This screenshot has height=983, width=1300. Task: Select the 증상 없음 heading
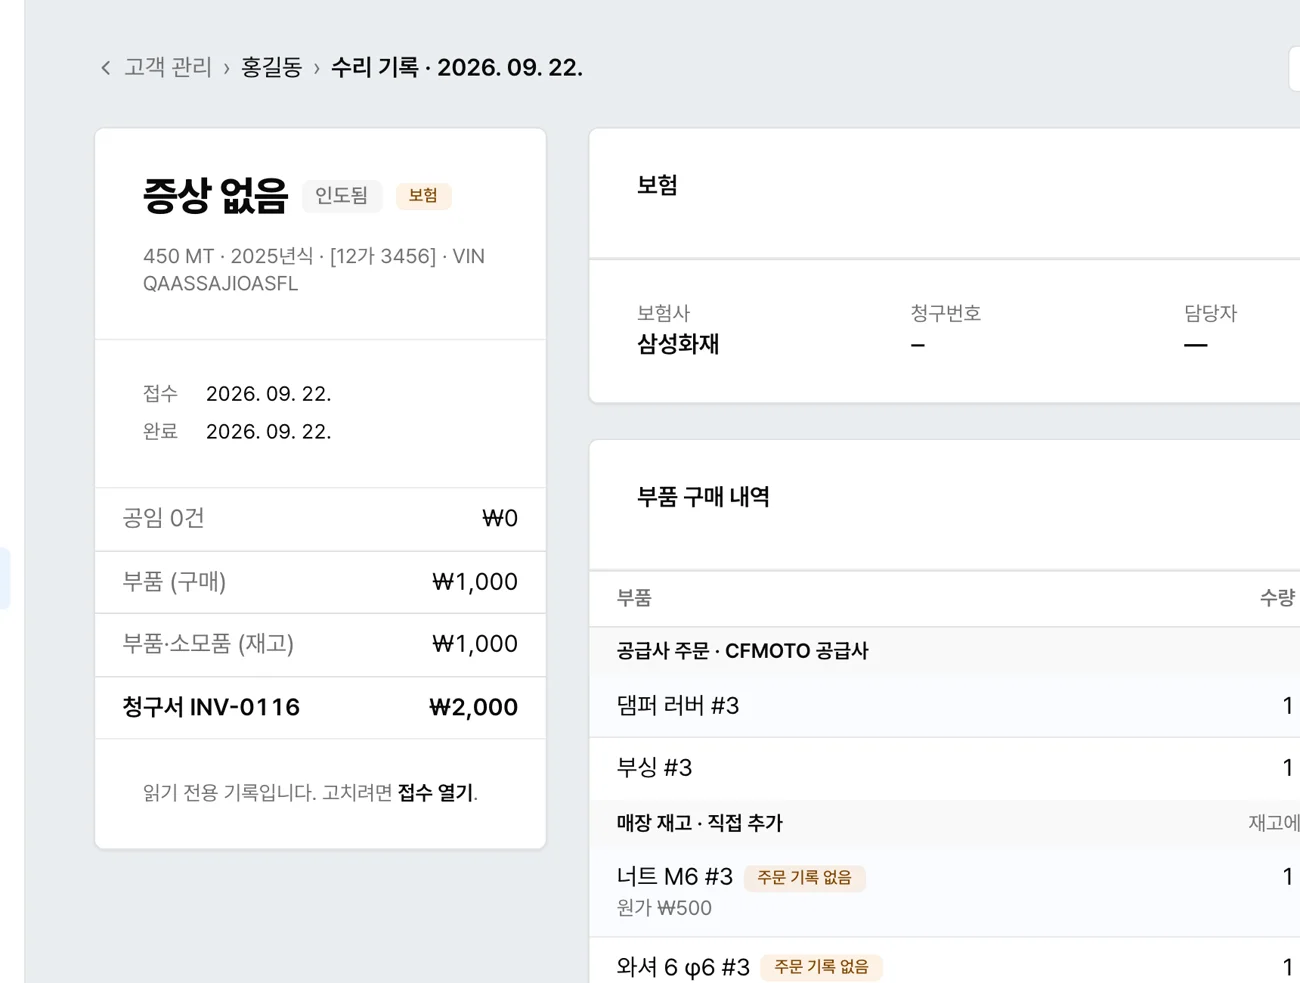point(215,196)
